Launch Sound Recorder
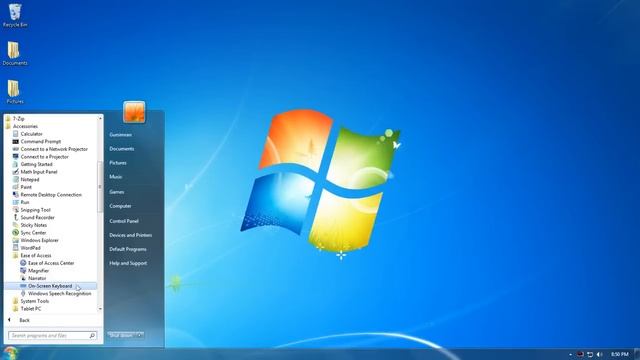The image size is (640, 360). tap(33, 218)
